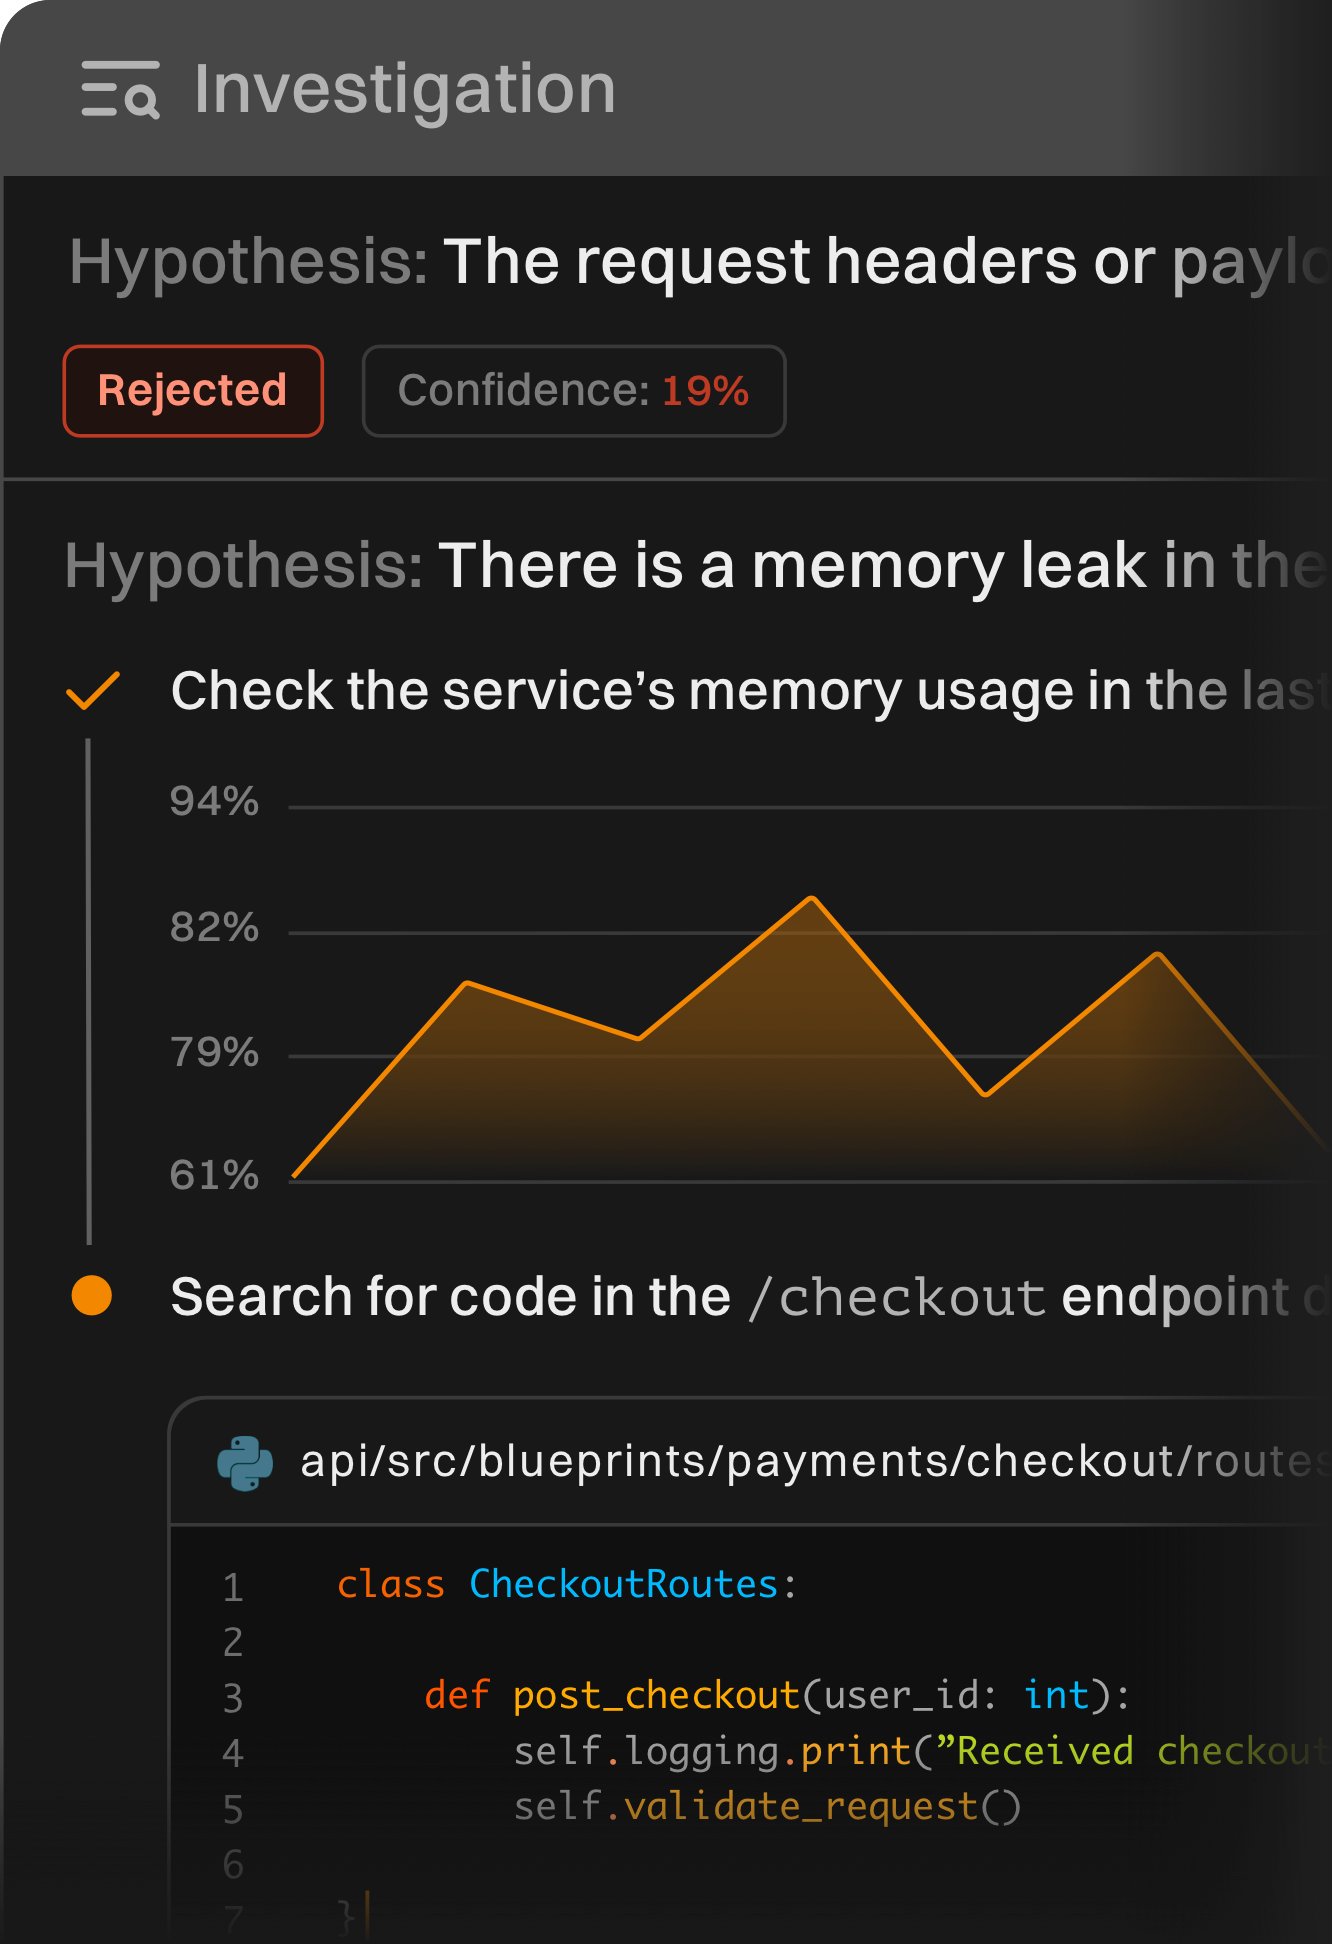Click the post_checkout function name

tap(656, 1696)
